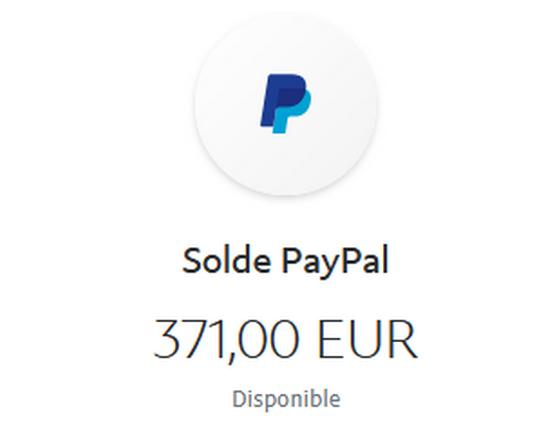Image resolution: width=555 pixels, height=430 pixels.
Task: Click the leading digit 3 of balance
Action: tap(169, 339)
